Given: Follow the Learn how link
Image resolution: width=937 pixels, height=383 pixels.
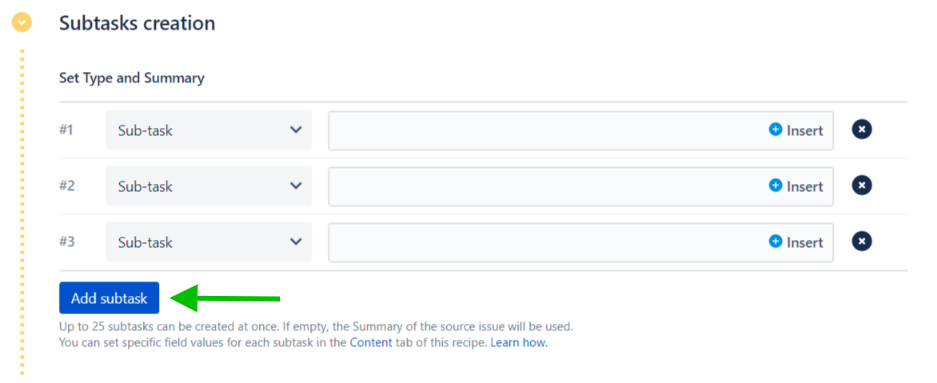Looking at the screenshot, I should coord(519,343).
